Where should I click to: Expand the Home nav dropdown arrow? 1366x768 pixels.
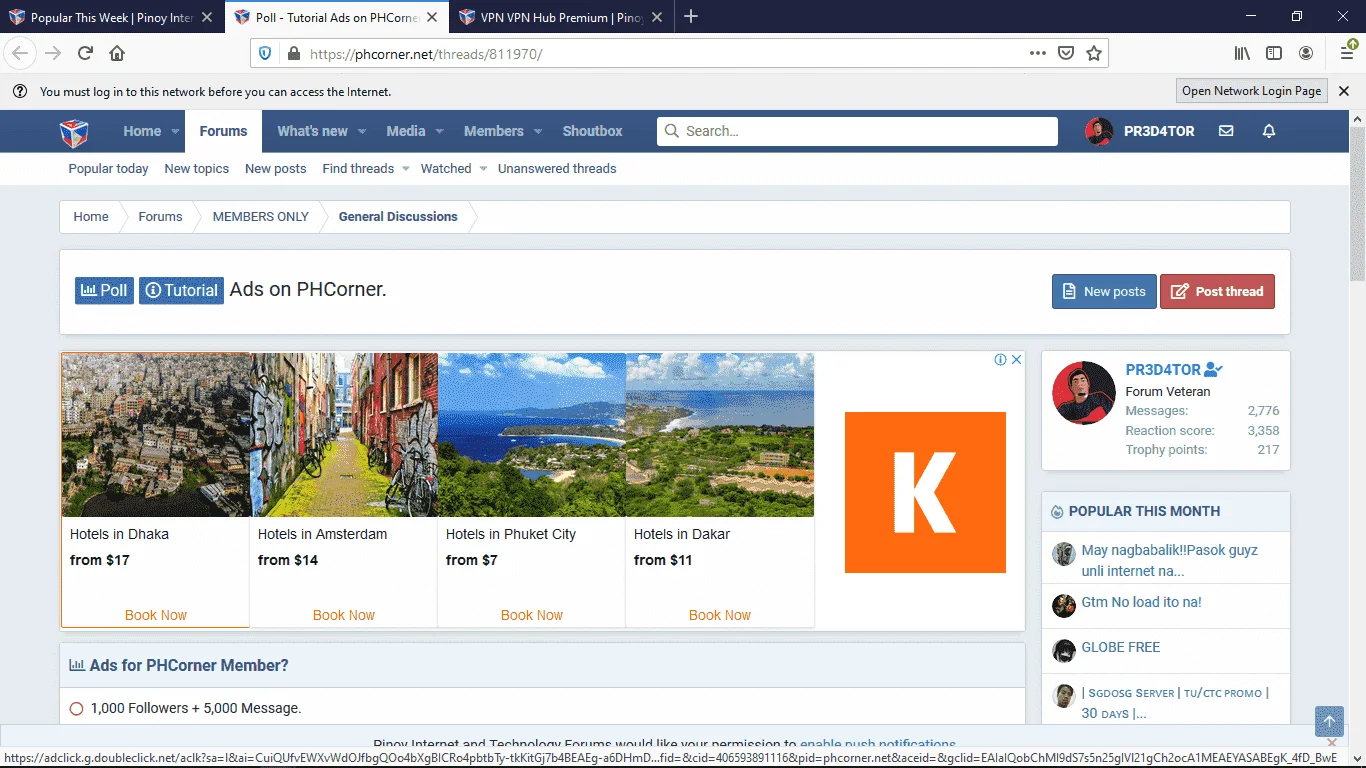click(x=175, y=131)
